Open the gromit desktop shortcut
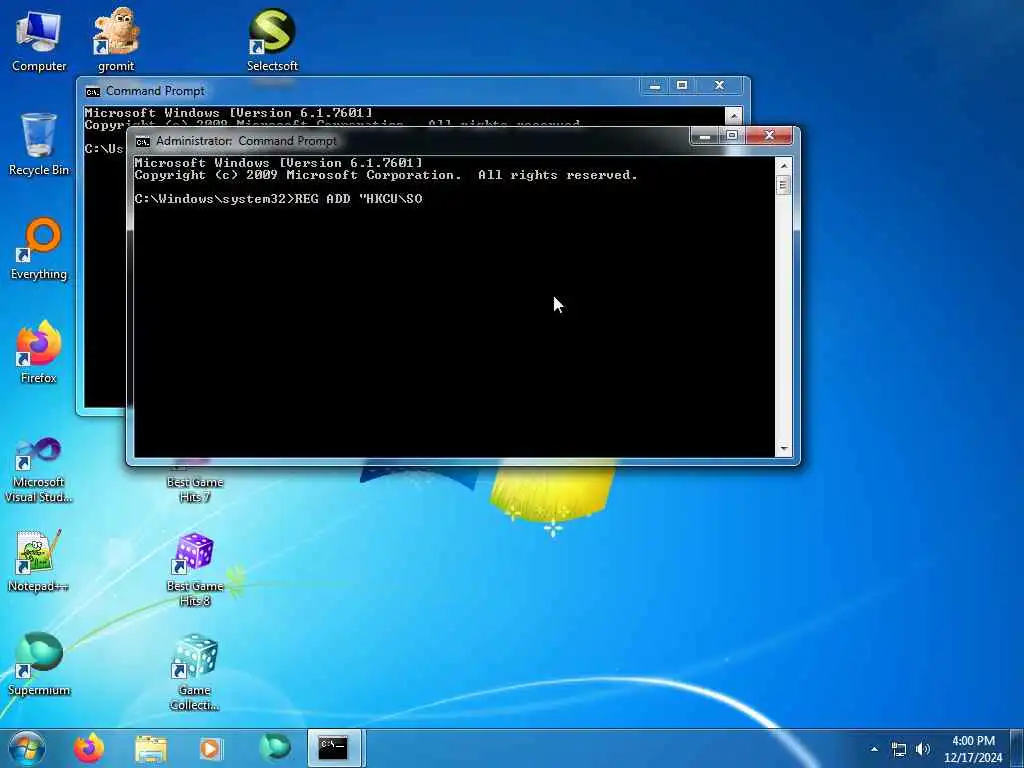This screenshot has width=1024, height=768. coord(116,40)
